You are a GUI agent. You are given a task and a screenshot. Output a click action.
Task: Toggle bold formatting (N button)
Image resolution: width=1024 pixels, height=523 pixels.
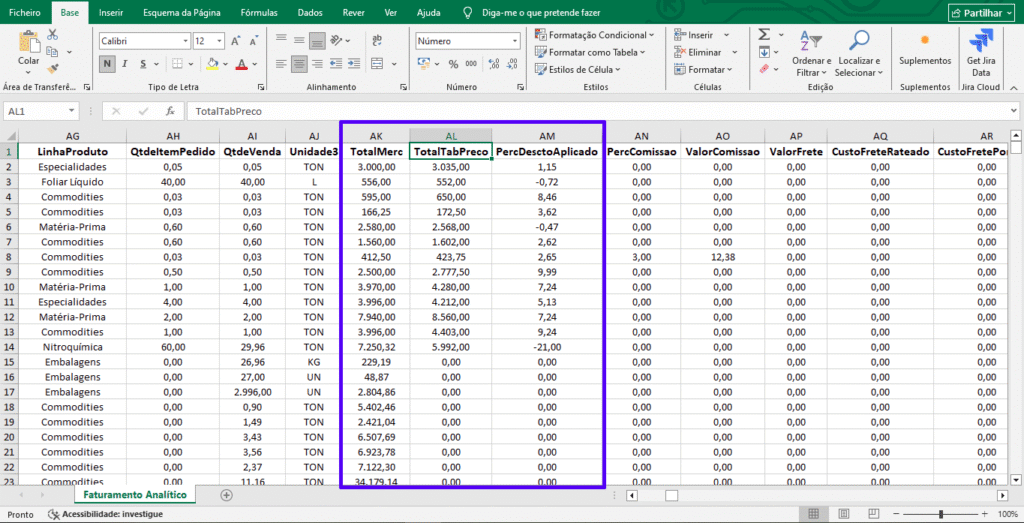[x=108, y=64]
